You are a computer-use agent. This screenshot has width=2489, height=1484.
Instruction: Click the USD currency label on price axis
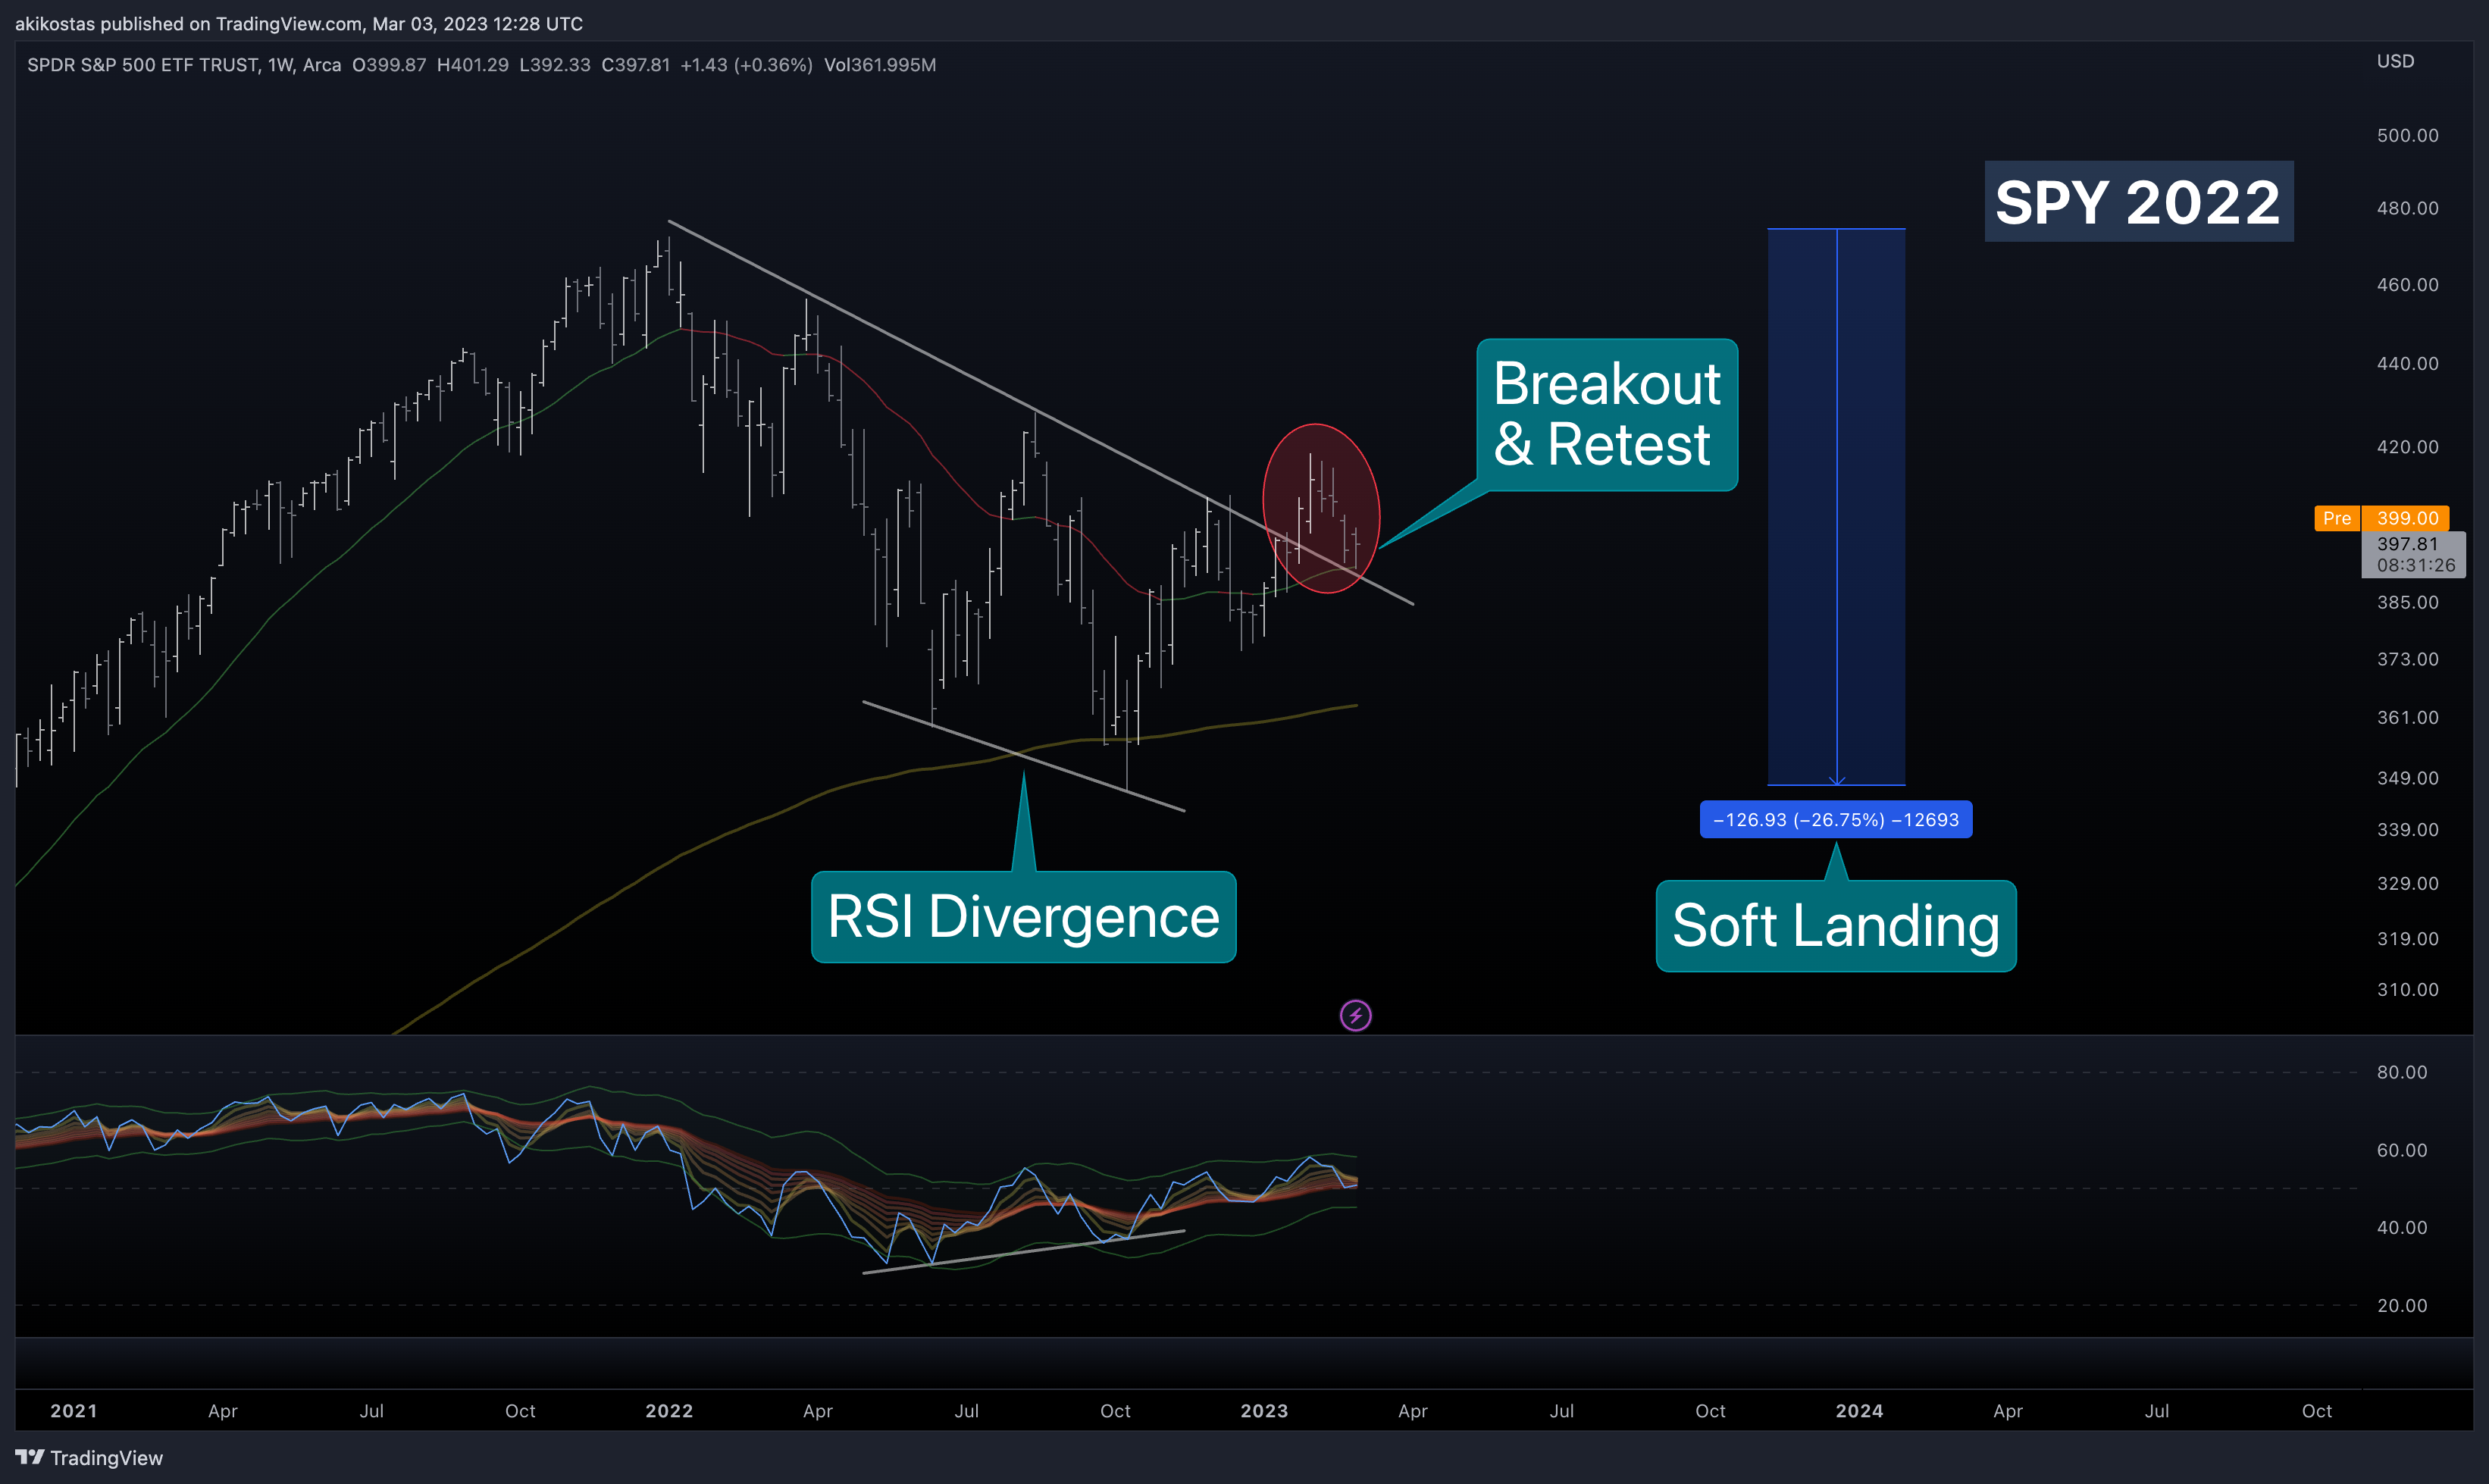coord(2395,61)
